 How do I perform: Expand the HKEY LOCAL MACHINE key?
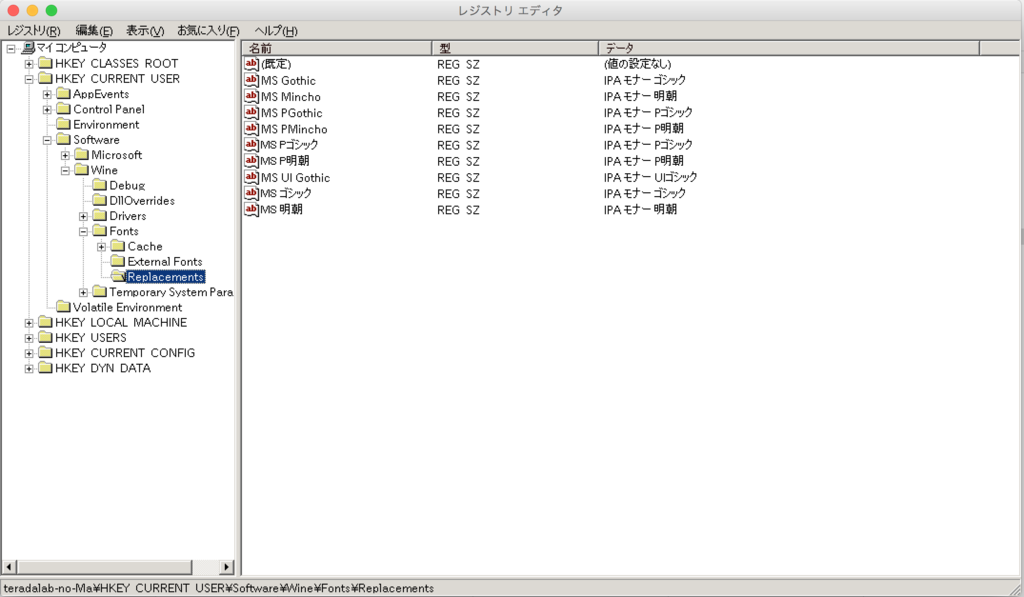(x=29, y=323)
